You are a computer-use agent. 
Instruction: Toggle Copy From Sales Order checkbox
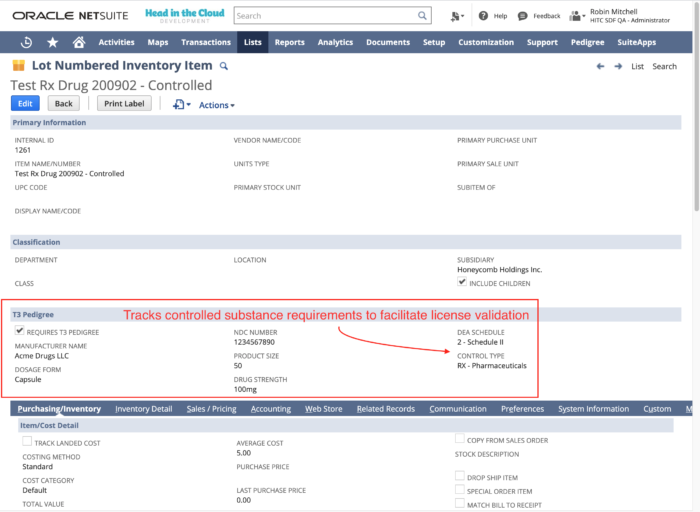(x=460, y=438)
